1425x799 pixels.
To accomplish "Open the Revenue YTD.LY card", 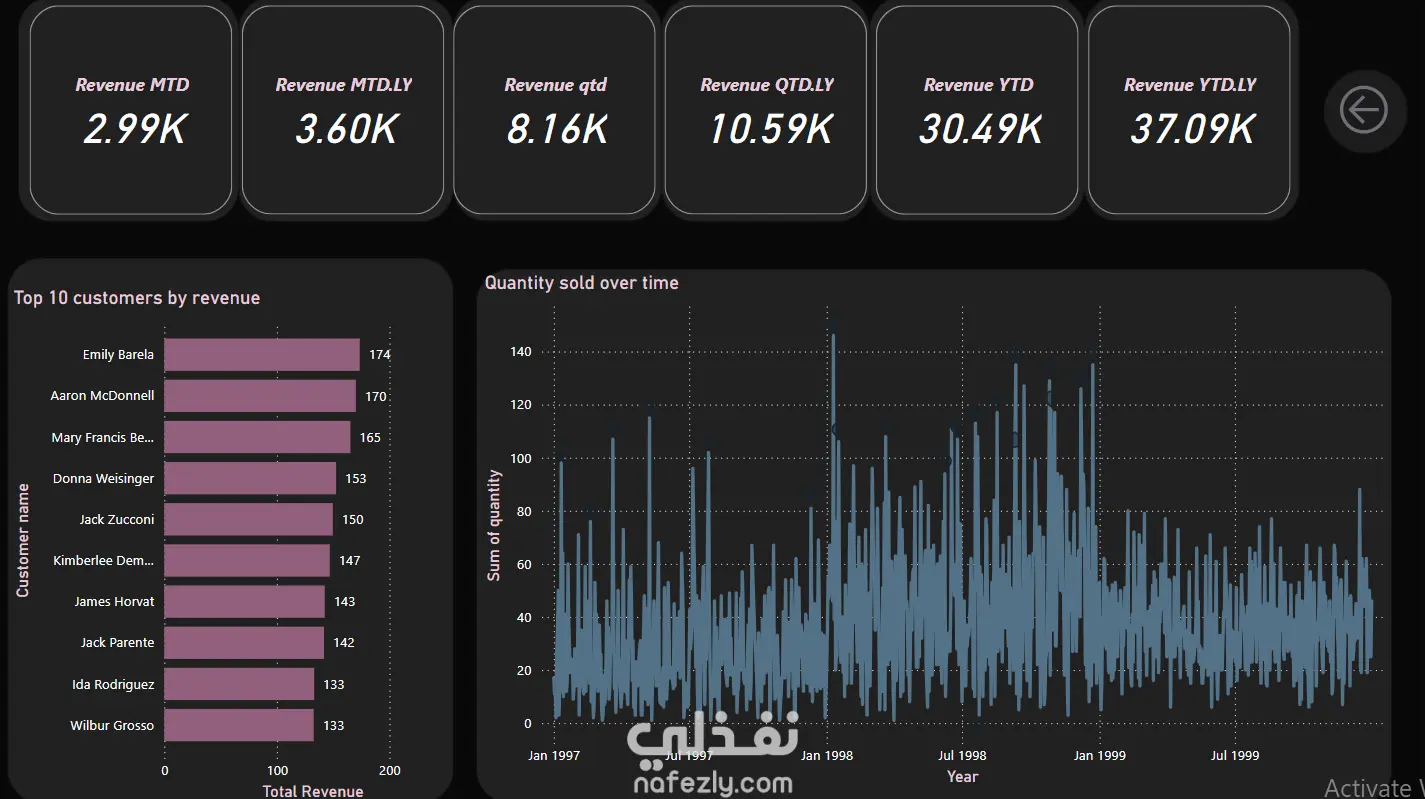I will pos(1189,110).
